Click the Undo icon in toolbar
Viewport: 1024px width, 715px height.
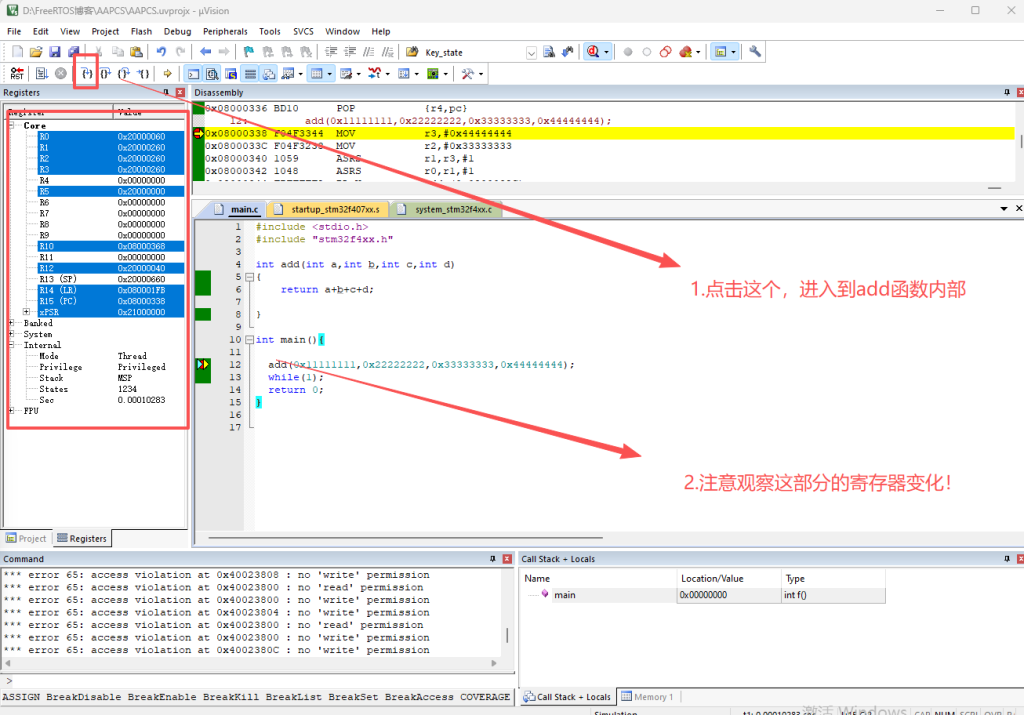161,52
